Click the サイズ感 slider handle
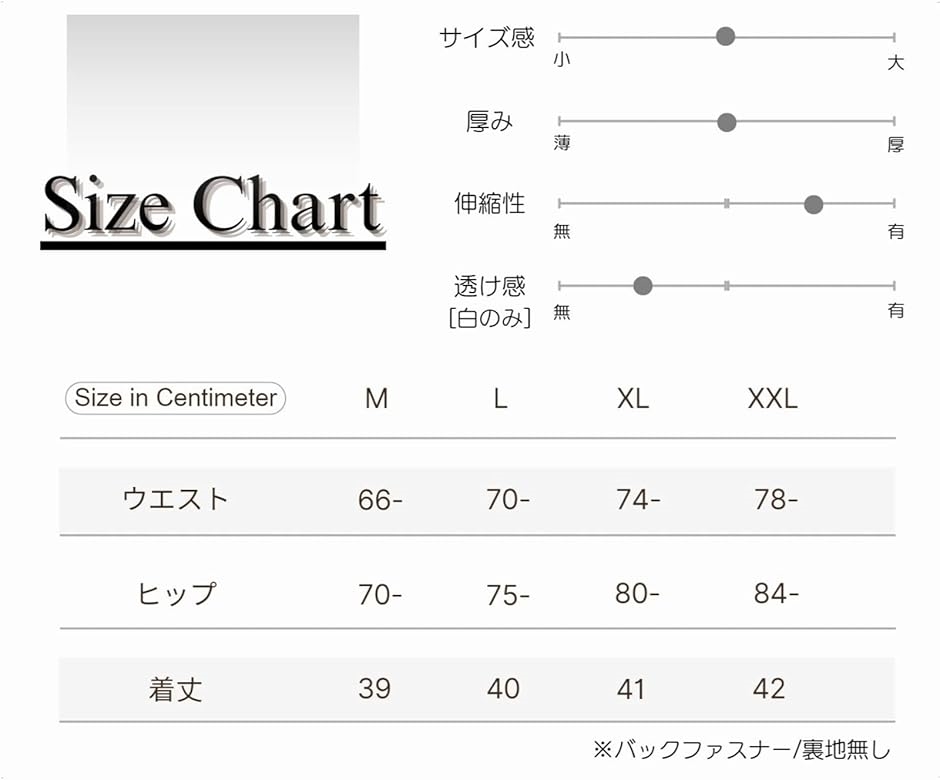 click(726, 37)
